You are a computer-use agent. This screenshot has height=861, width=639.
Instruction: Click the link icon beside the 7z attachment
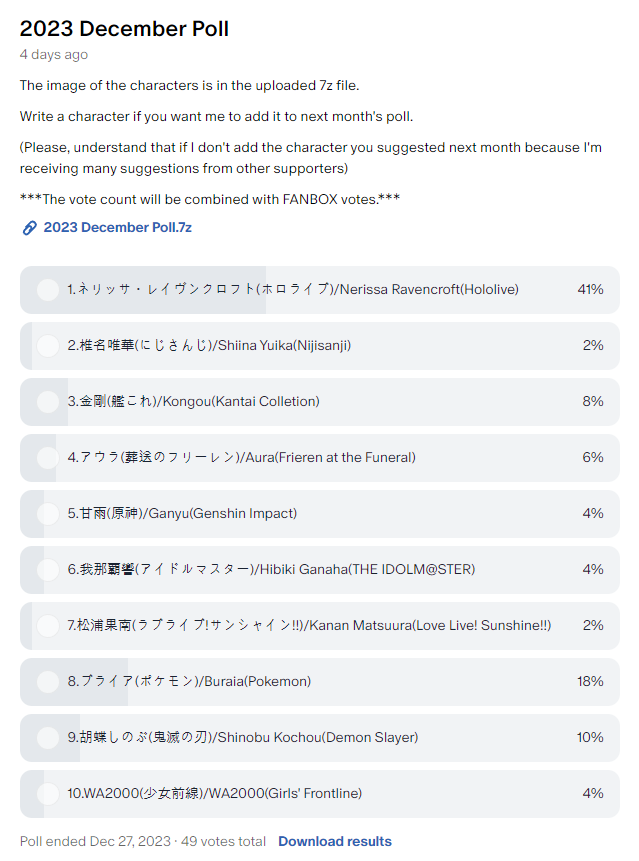29,228
